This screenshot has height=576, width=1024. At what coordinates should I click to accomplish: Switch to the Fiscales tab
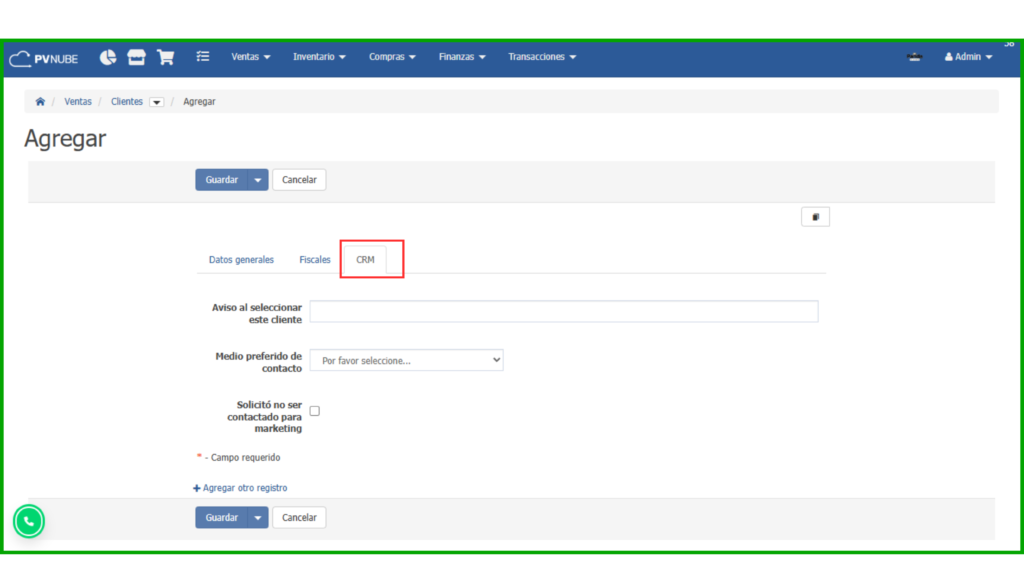click(314, 258)
